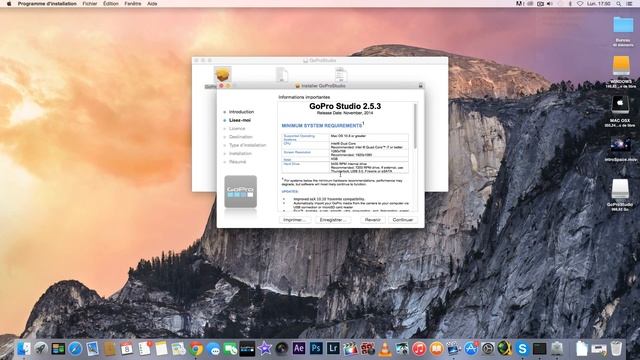Open VLC from the dock

click(x=384, y=348)
